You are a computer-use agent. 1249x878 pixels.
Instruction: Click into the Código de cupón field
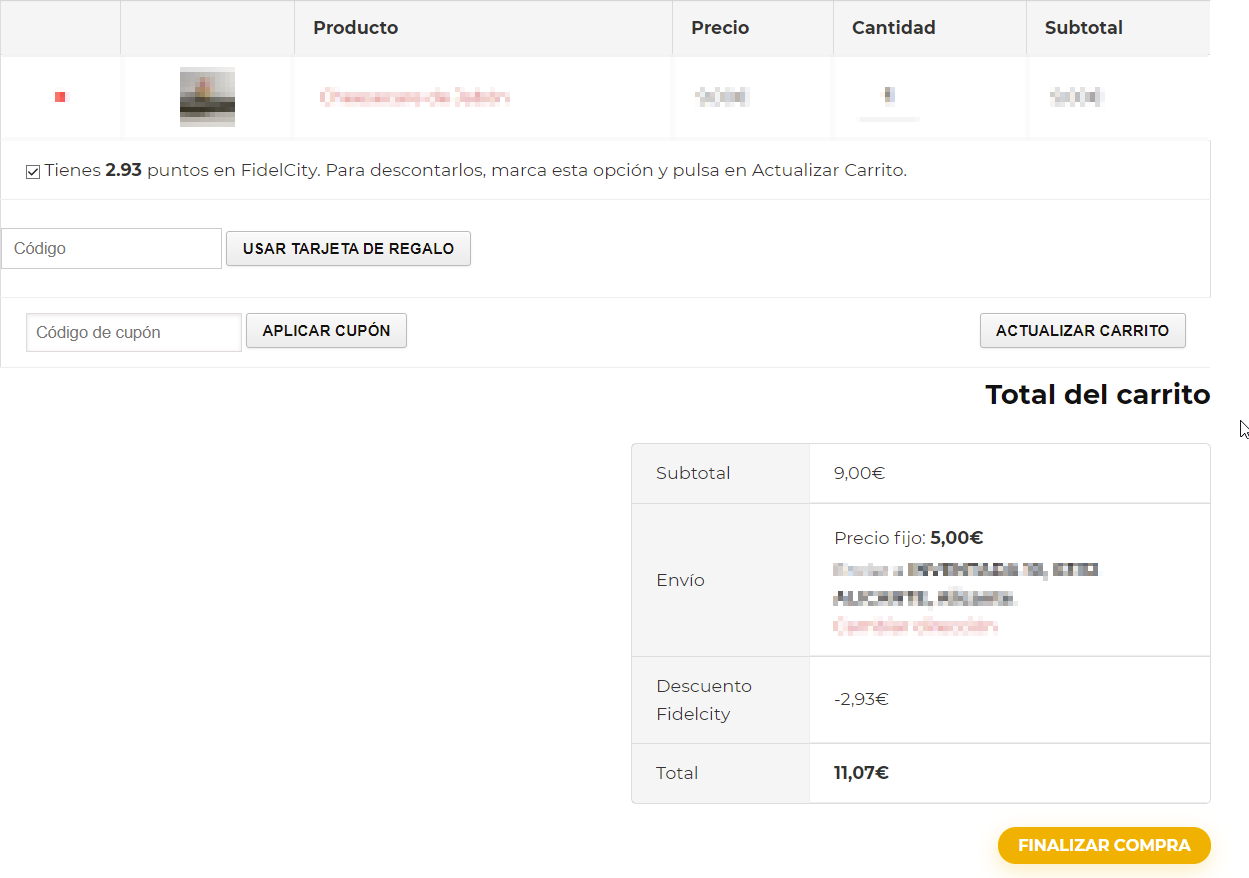coord(134,332)
